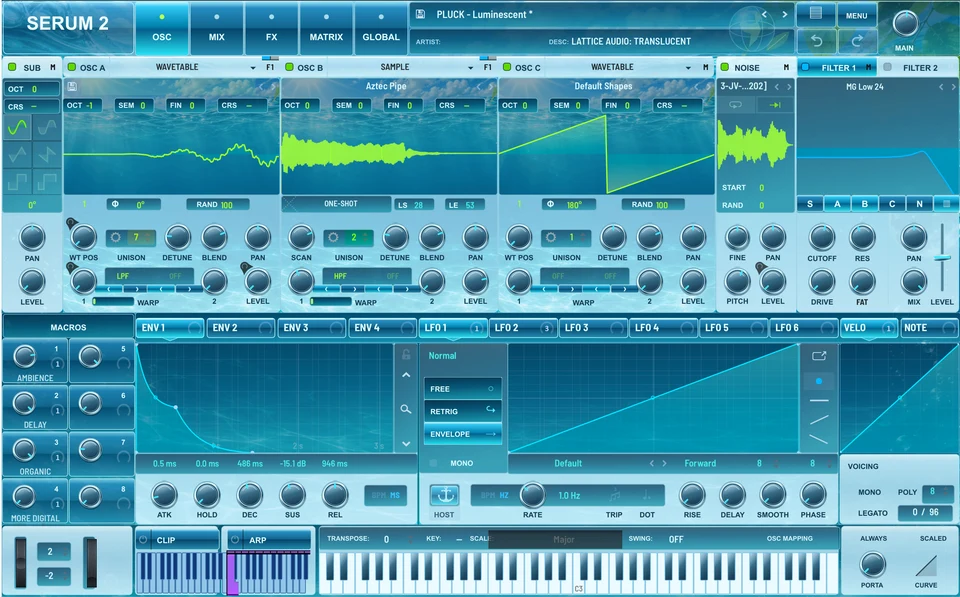Screen dimensions: 960x597
Task: Toggle the Filter 2 enable light
Action: 887,67
